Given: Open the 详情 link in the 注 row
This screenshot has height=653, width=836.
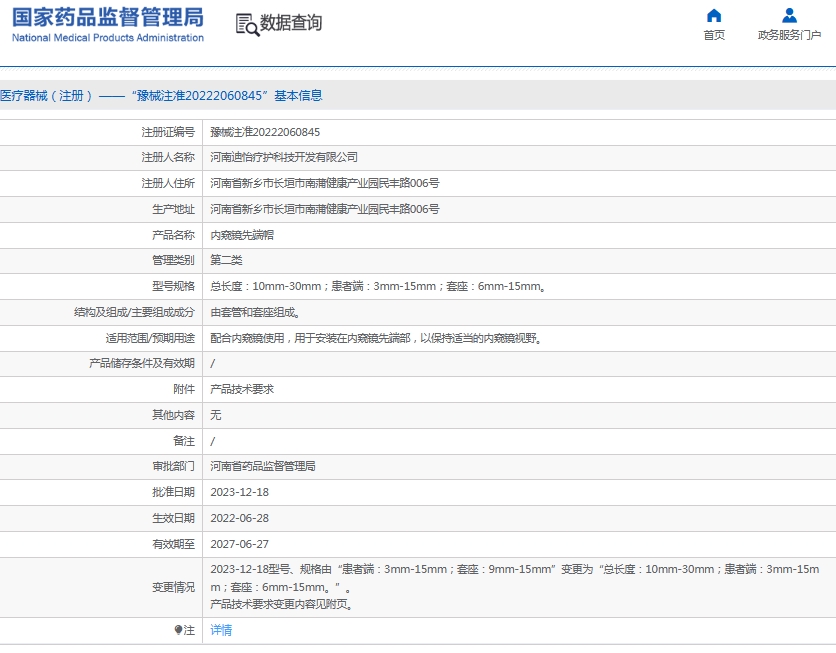Looking at the screenshot, I should (x=221, y=630).
